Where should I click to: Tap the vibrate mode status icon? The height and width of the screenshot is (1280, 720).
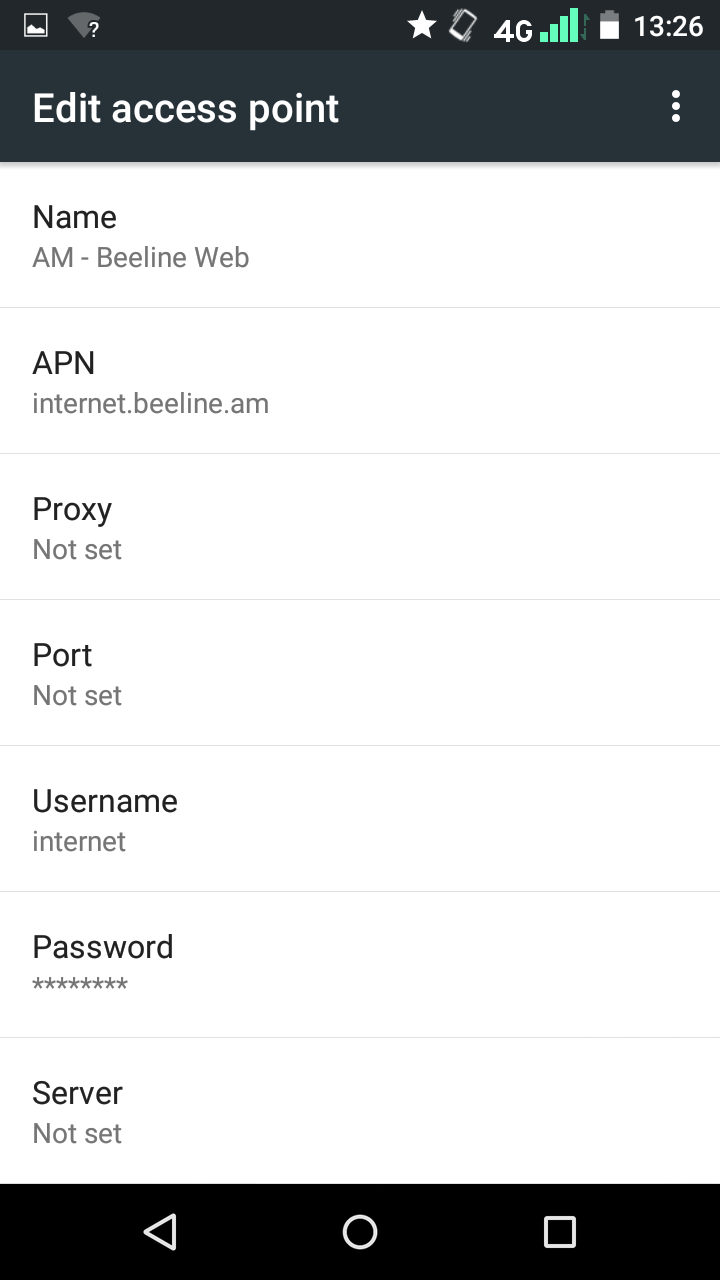click(462, 26)
